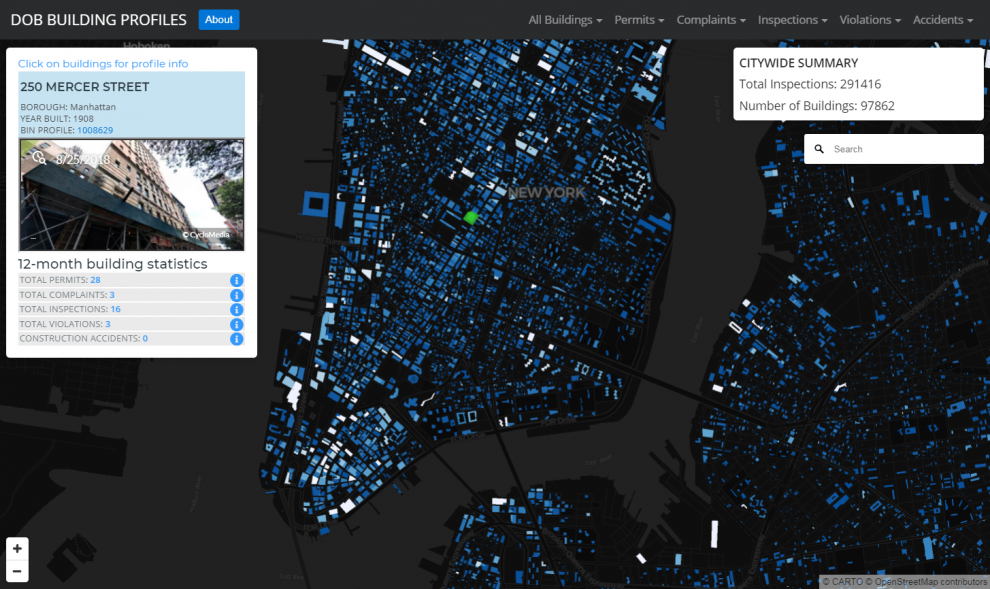This screenshot has height=589, width=990.
Task: Open the Violations menu
Action: 870,20
